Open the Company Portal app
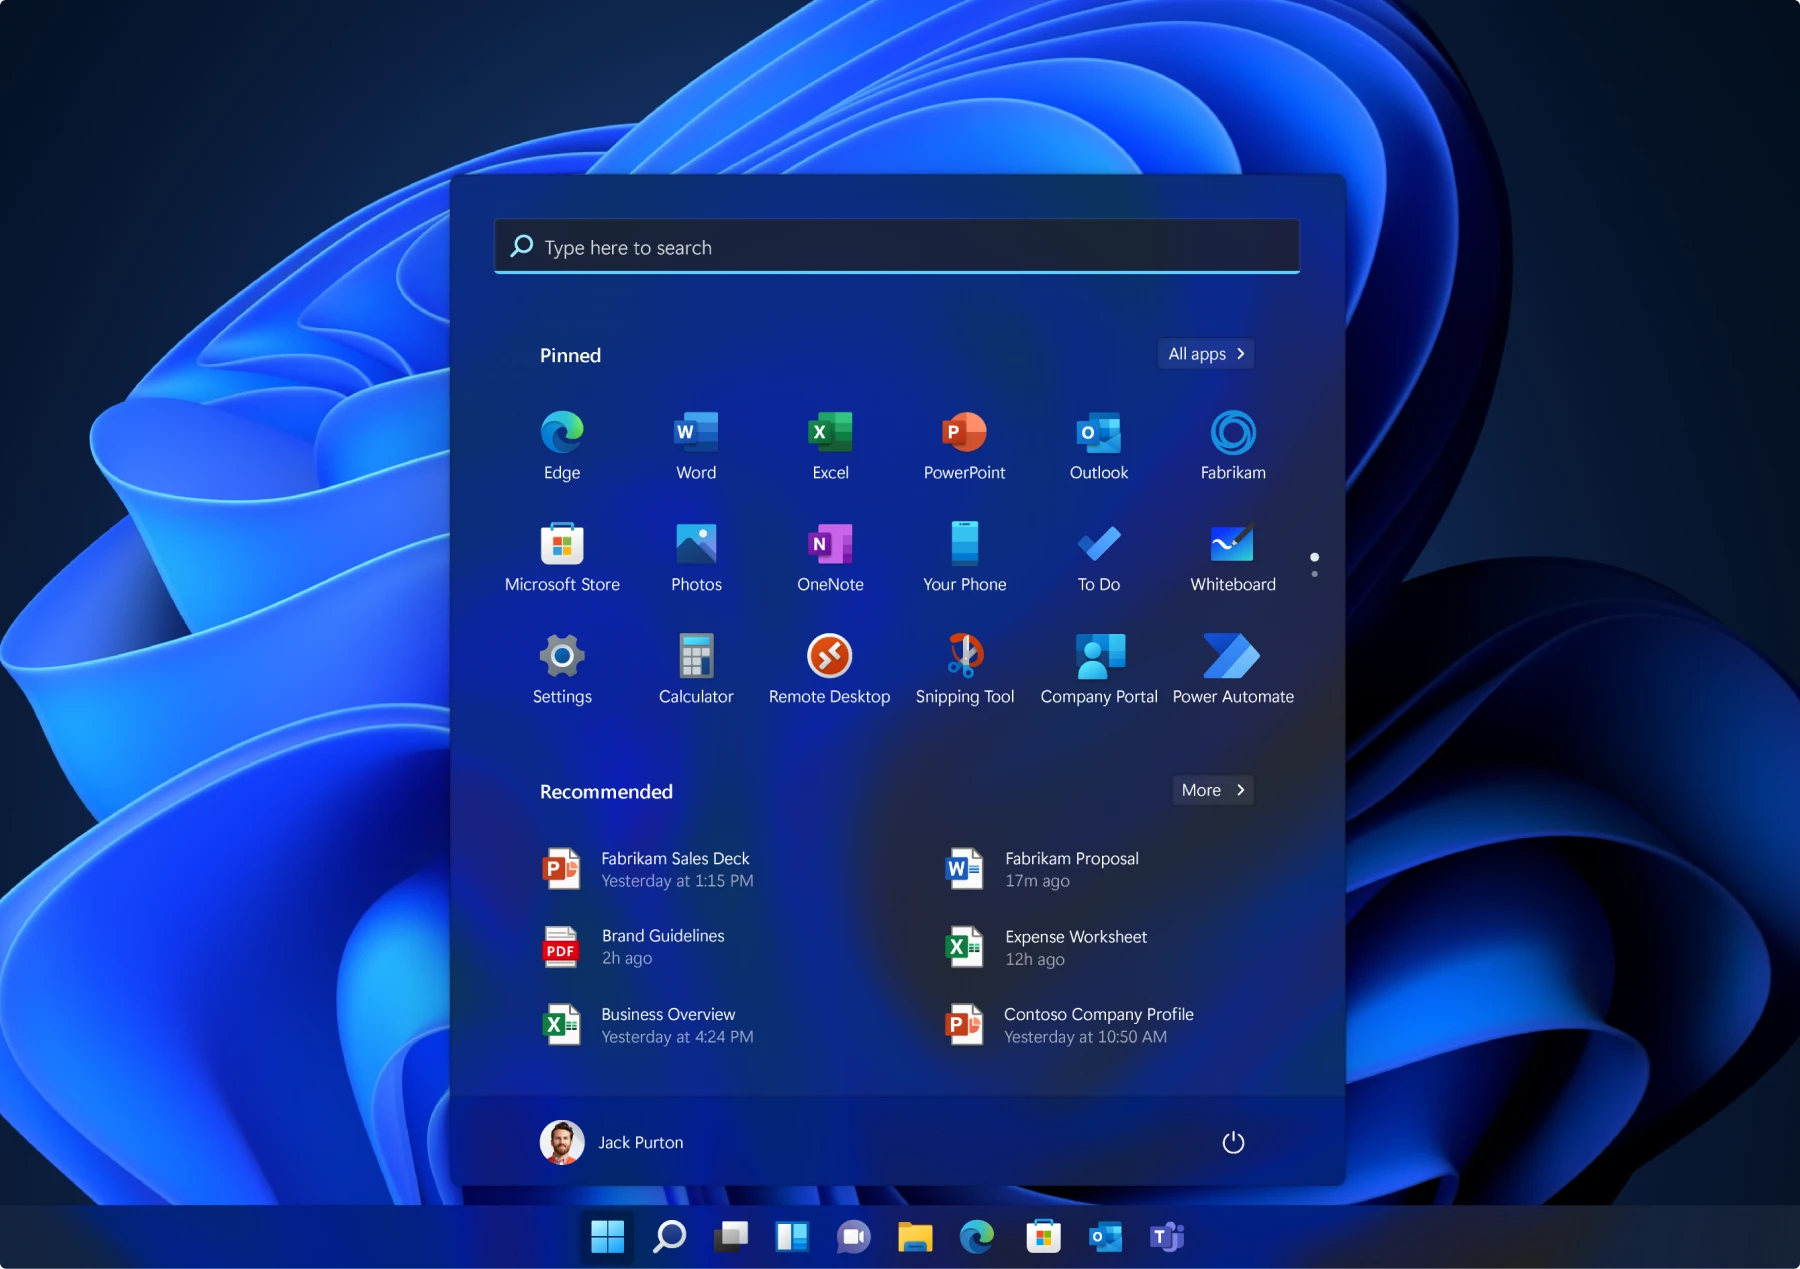 click(x=1099, y=670)
